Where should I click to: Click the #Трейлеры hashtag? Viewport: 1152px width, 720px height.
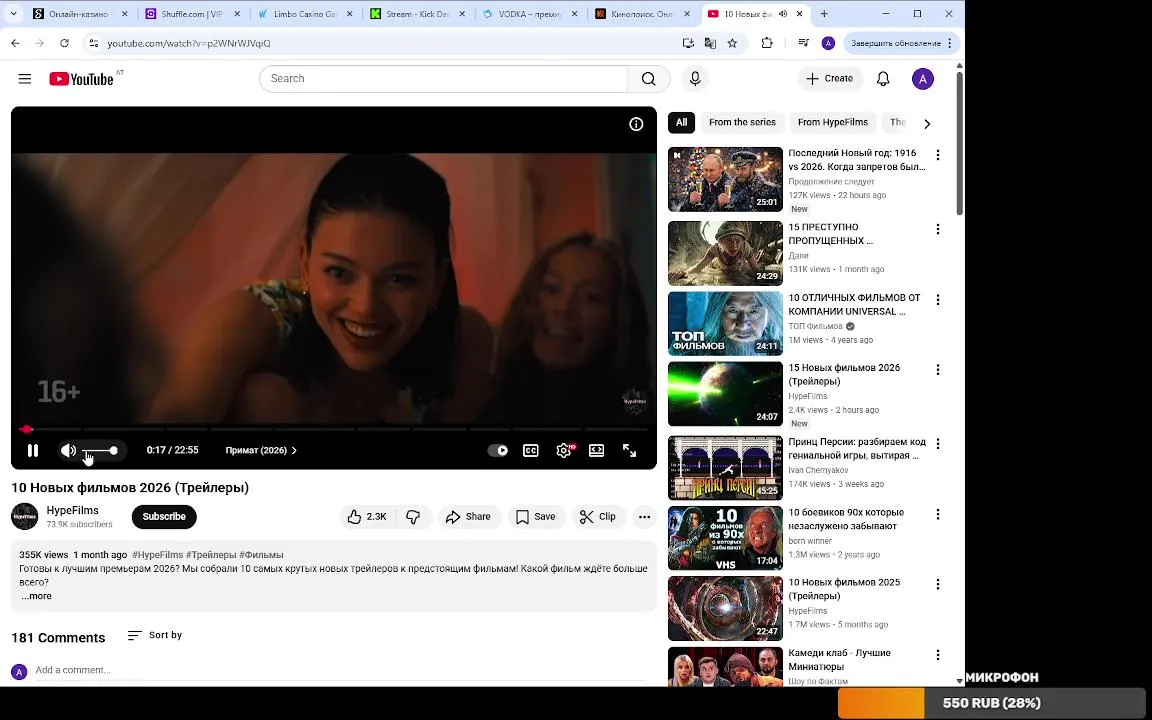211,555
